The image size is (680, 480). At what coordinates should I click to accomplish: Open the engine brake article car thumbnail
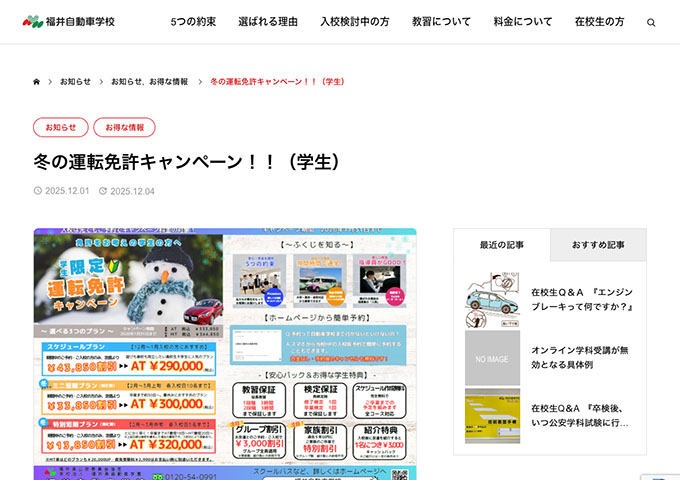point(492,300)
